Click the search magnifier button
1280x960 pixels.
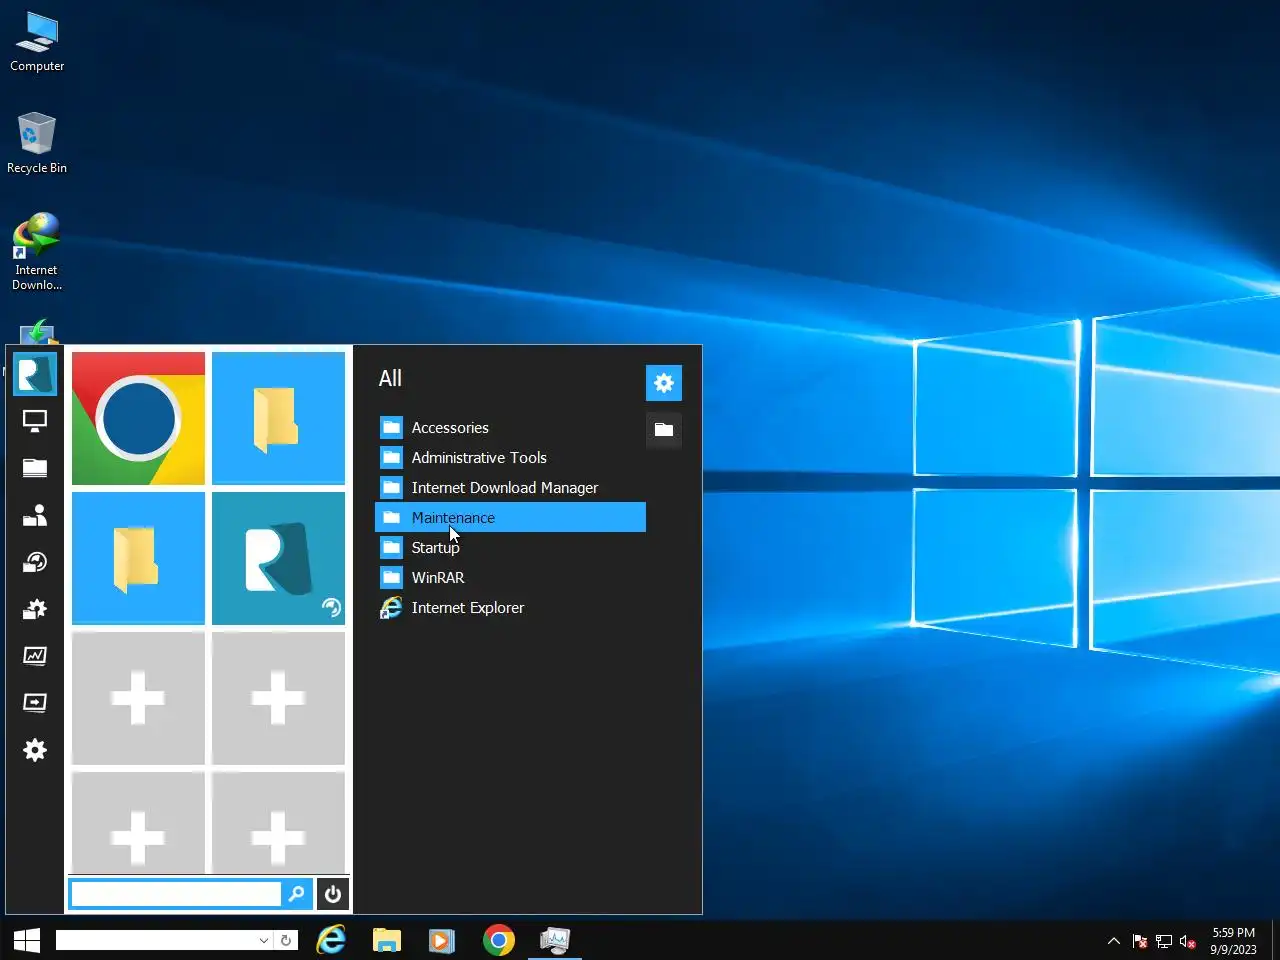coord(297,894)
